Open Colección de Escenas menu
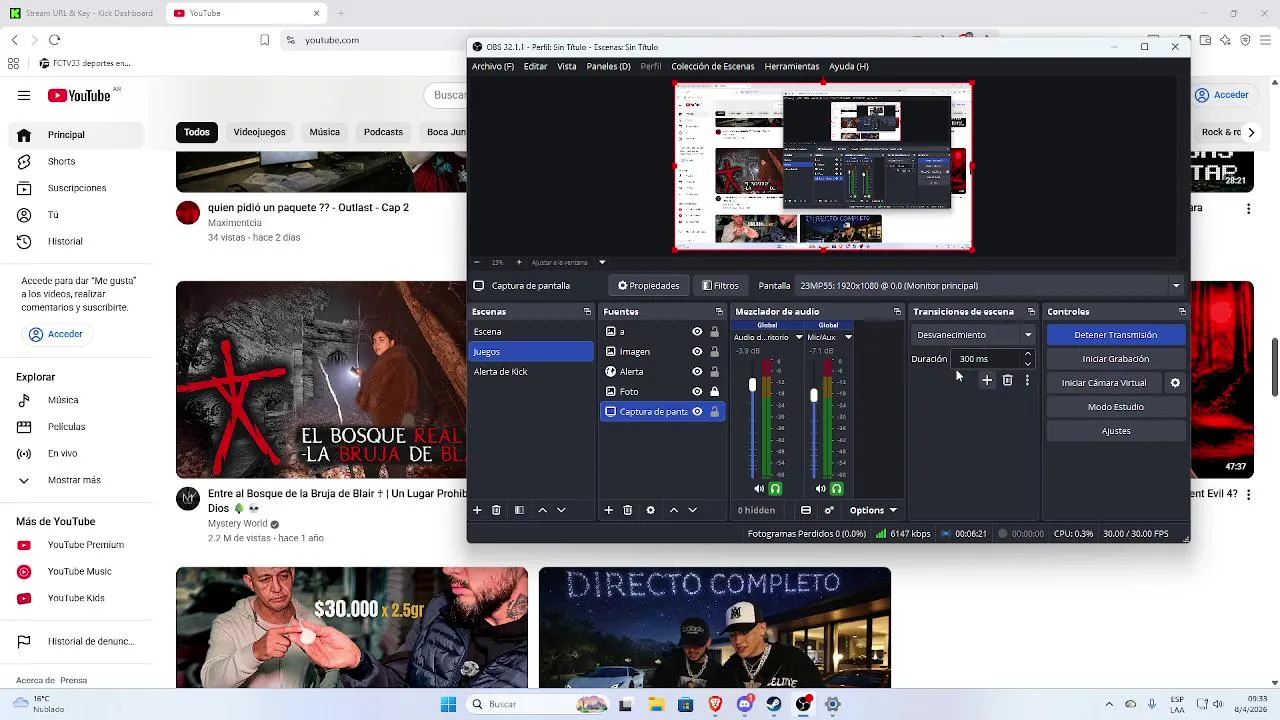The image size is (1280, 720). pos(712,66)
